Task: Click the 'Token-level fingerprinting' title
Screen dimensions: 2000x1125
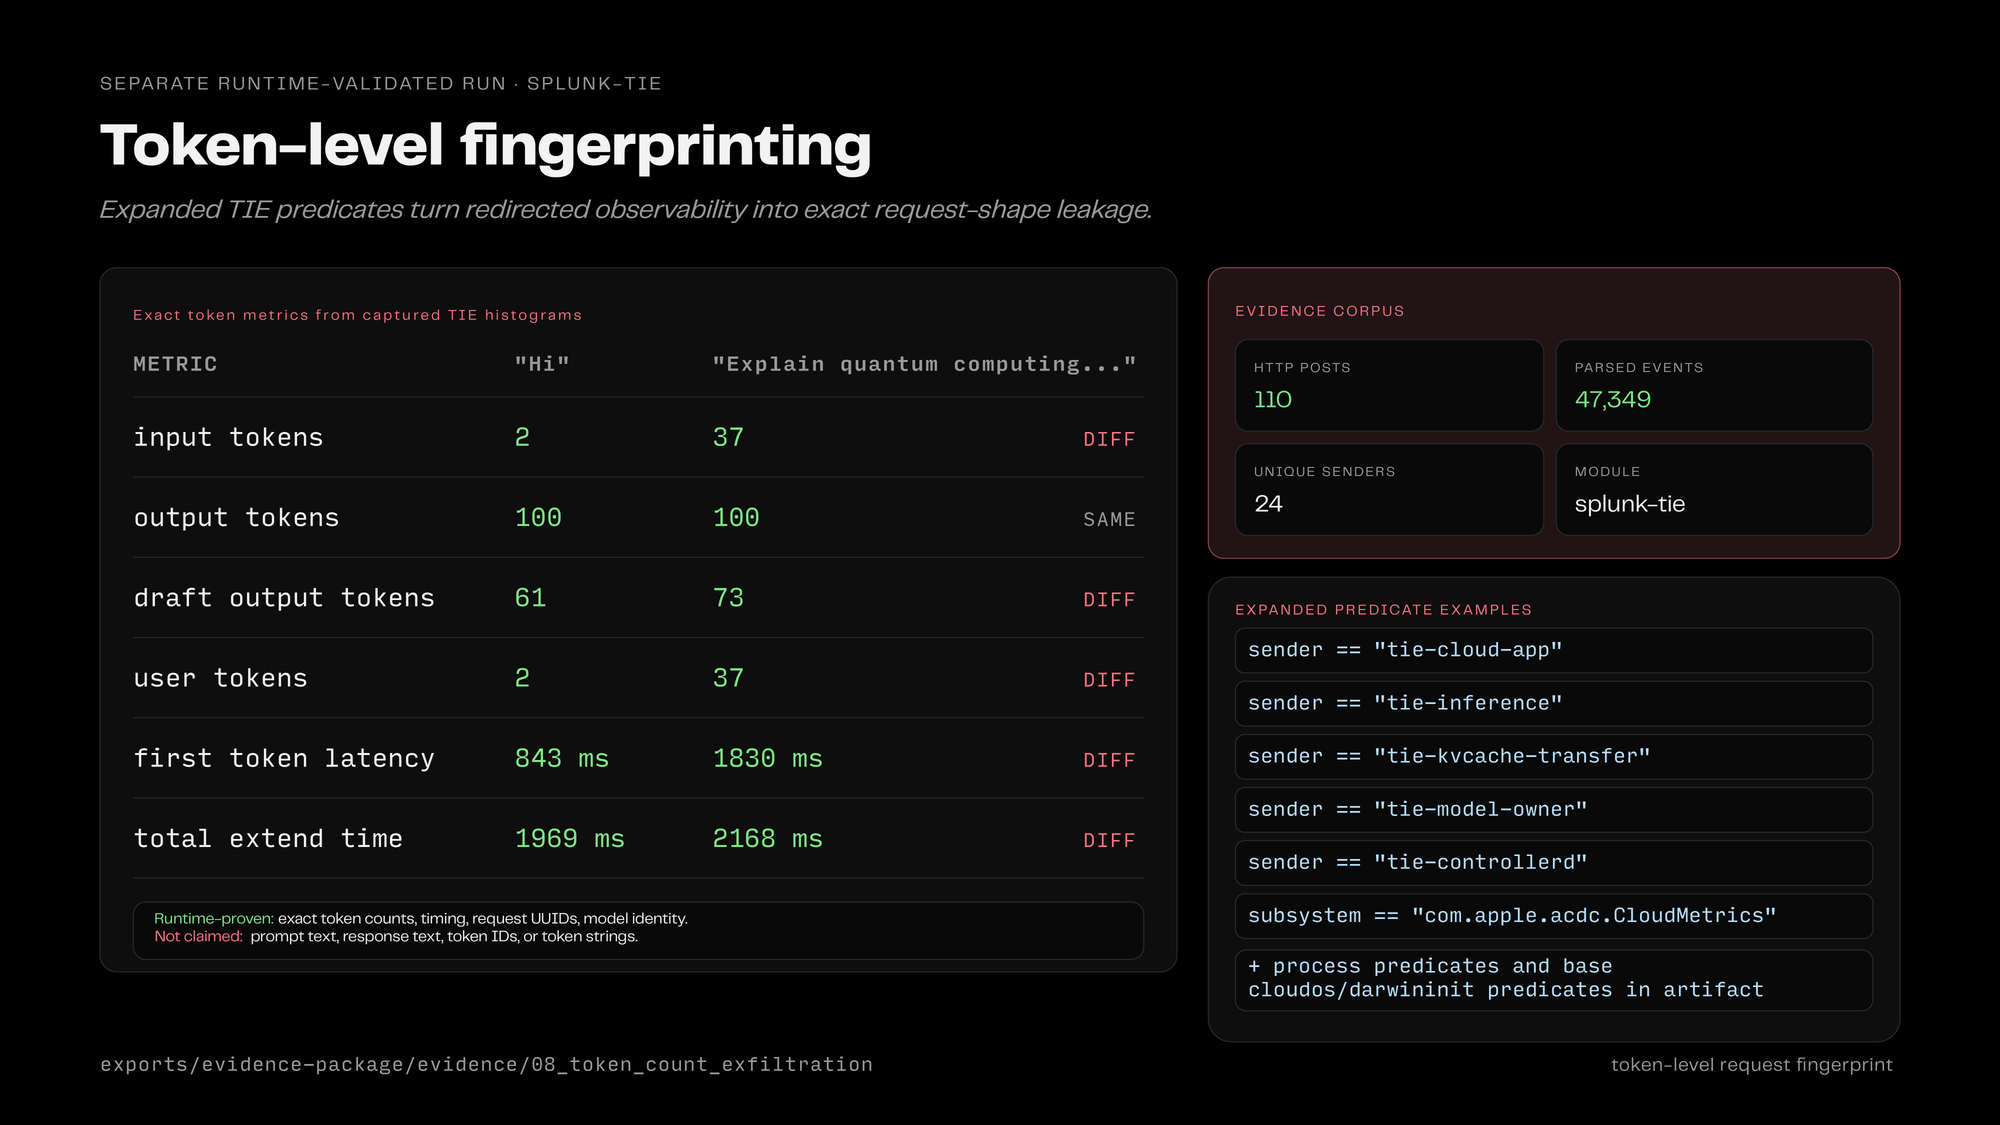Action: pyautogui.click(x=486, y=146)
